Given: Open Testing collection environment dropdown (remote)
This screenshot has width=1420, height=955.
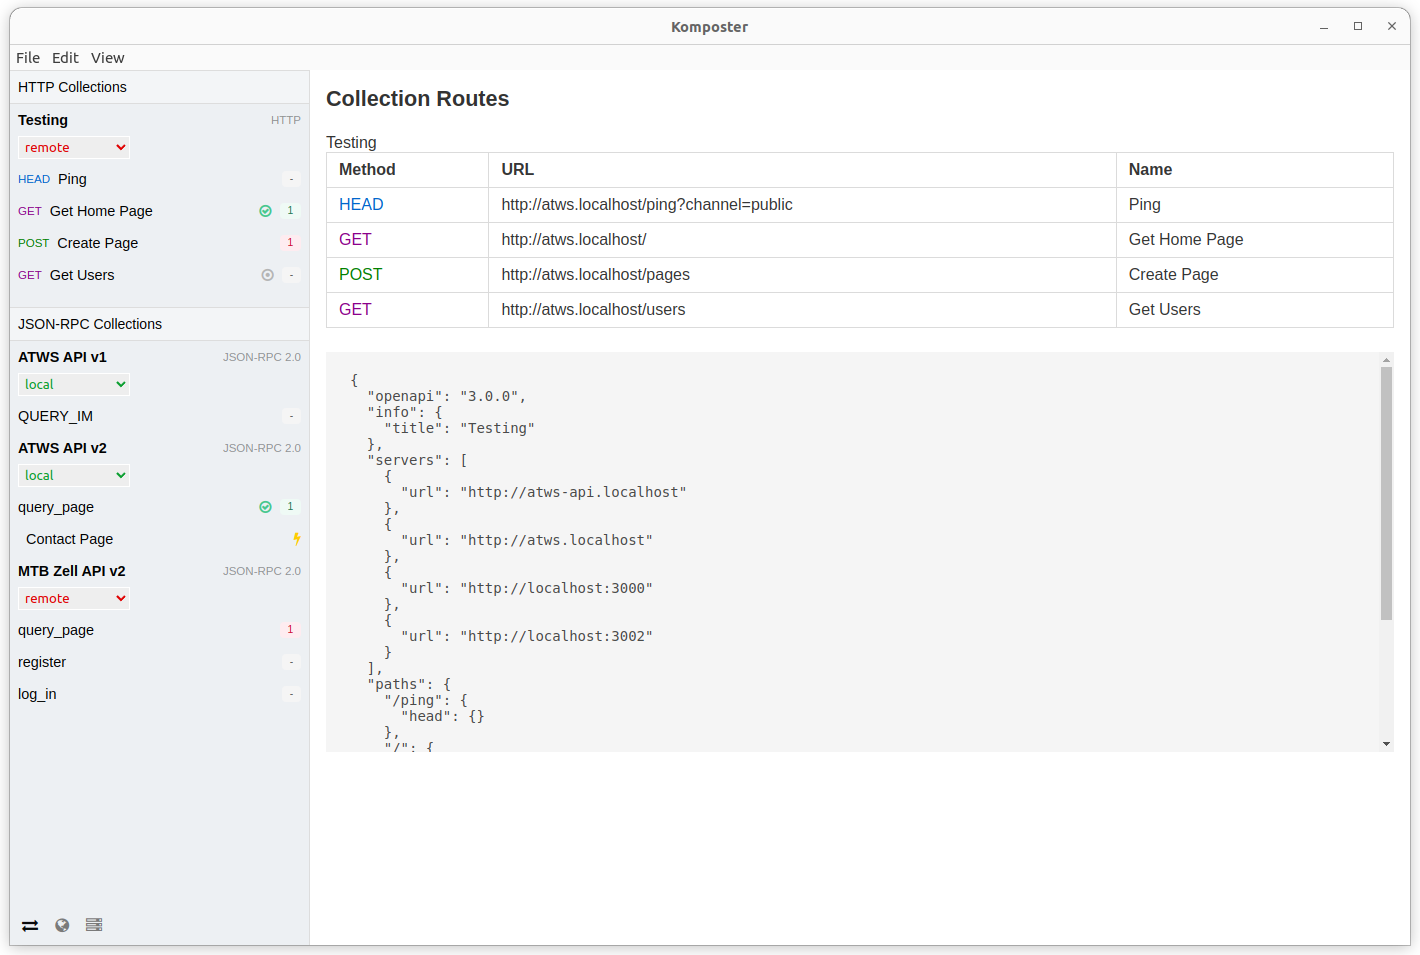Looking at the screenshot, I should coord(74,148).
